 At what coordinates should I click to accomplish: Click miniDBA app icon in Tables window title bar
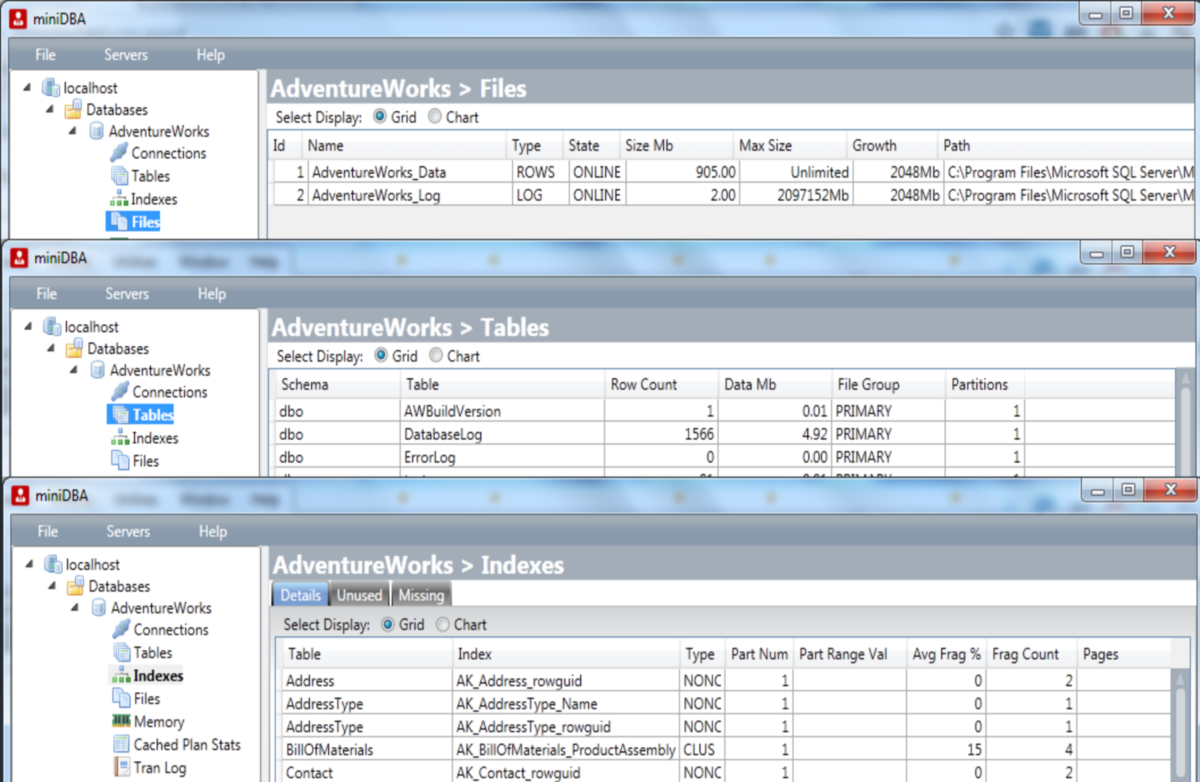[18, 258]
